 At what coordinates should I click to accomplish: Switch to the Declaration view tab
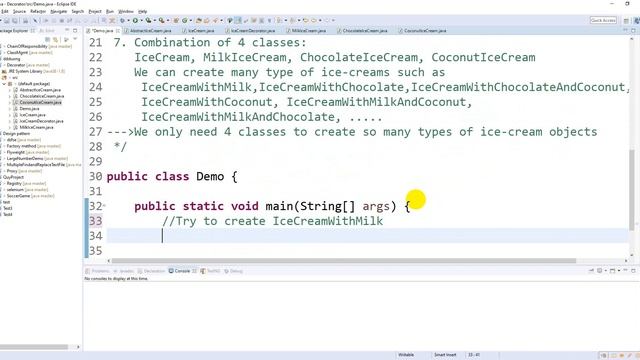(151, 271)
